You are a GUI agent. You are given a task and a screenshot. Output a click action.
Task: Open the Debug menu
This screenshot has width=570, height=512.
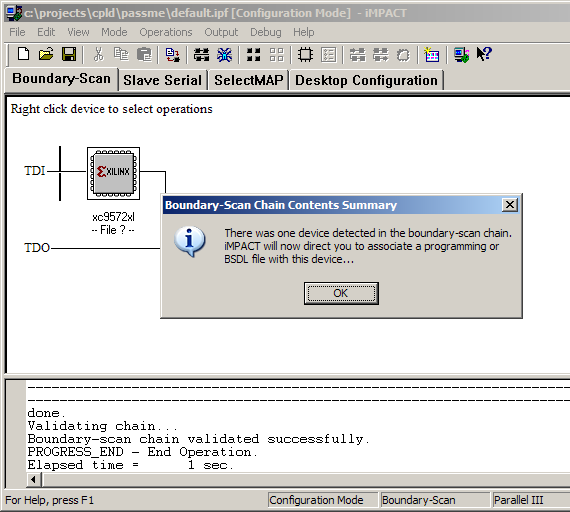(266, 32)
